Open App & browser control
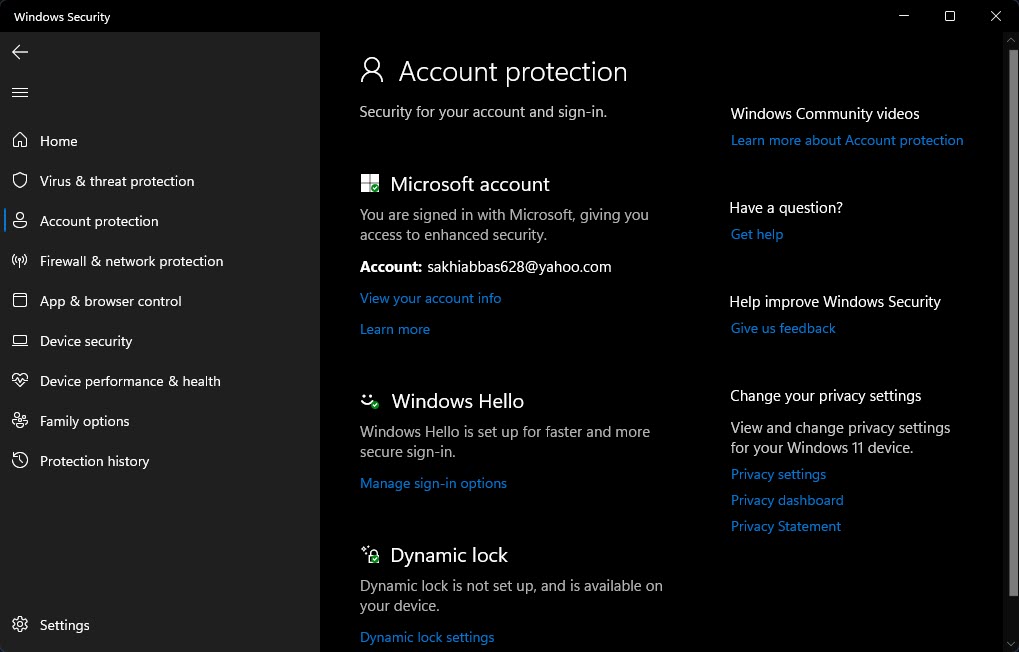The image size is (1019, 652). [110, 302]
